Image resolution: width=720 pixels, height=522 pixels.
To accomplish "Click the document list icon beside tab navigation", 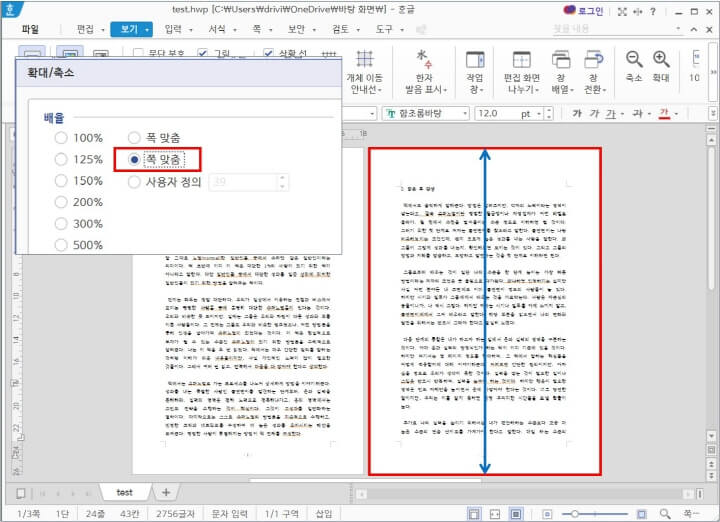I will click(x=21, y=494).
